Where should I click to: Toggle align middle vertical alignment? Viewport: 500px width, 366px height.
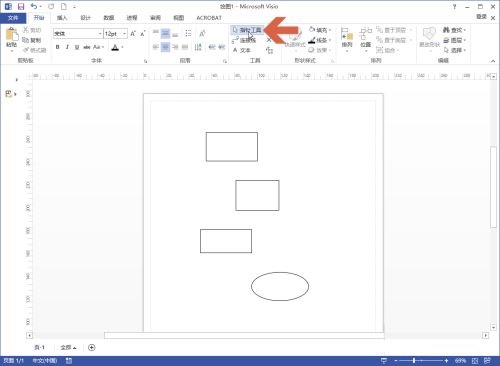[165, 33]
